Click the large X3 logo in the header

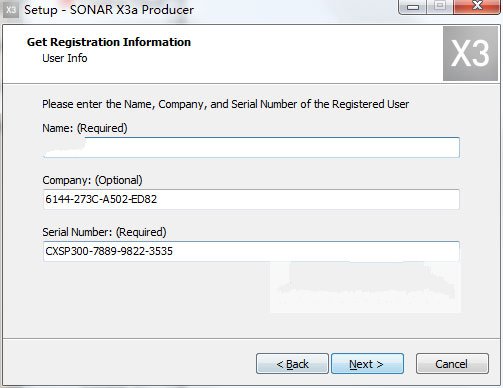click(470, 54)
